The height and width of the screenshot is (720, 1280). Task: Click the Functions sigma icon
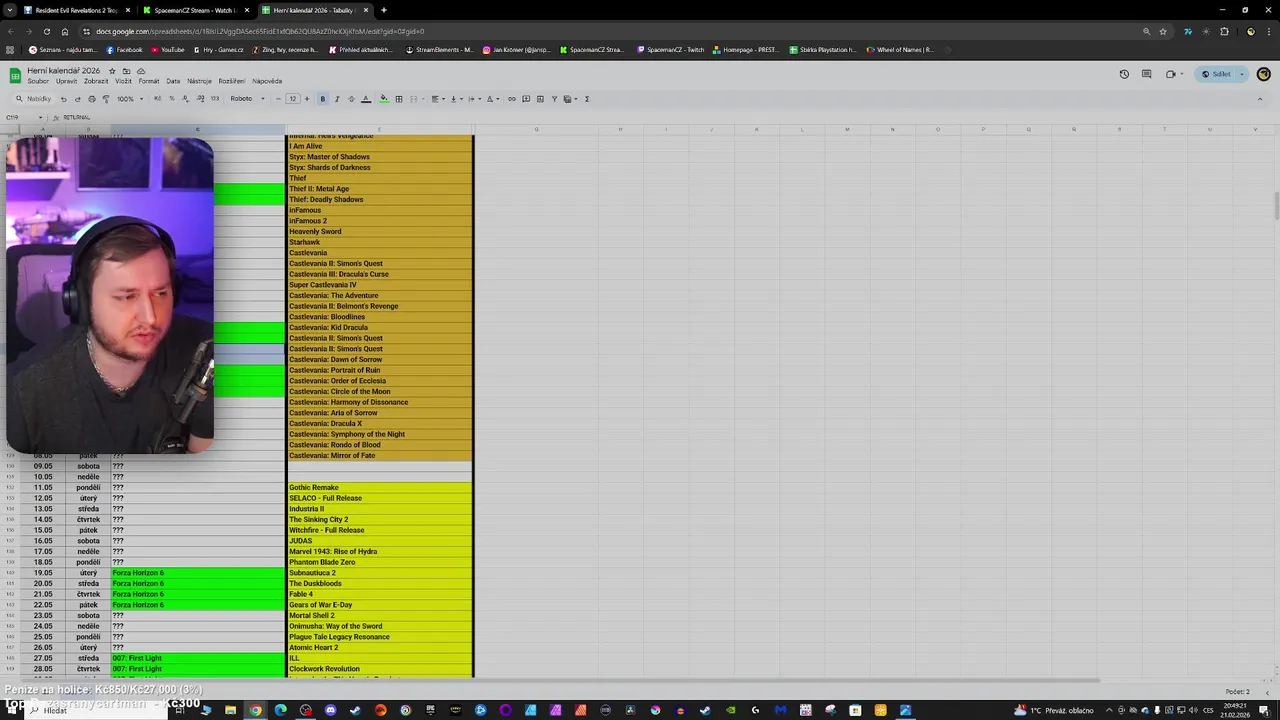(587, 99)
